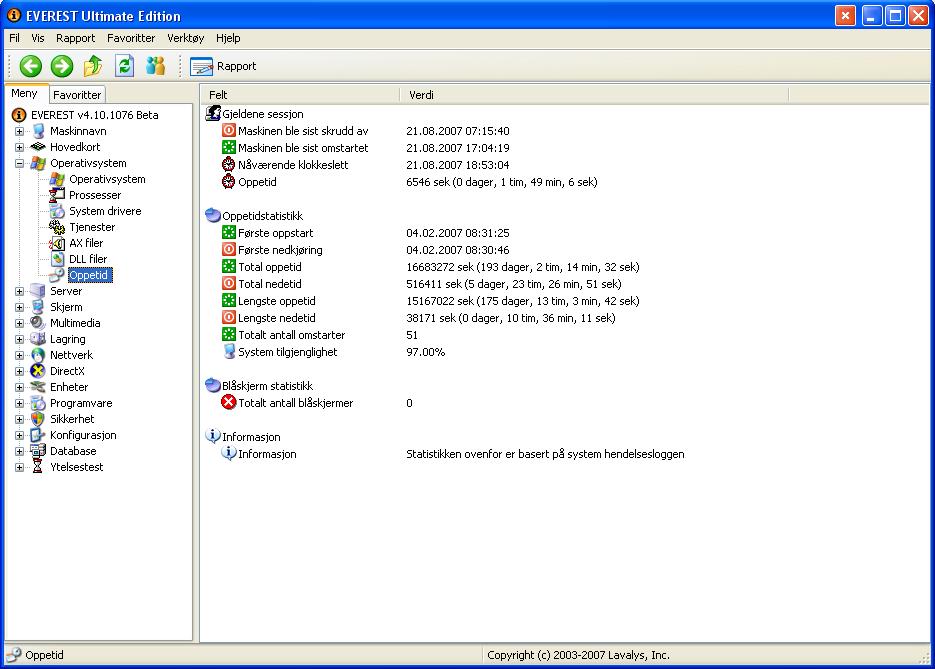This screenshot has width=935, height=669.
Task: Expand the Lagring tree node
Action: [x=19, y=339]
